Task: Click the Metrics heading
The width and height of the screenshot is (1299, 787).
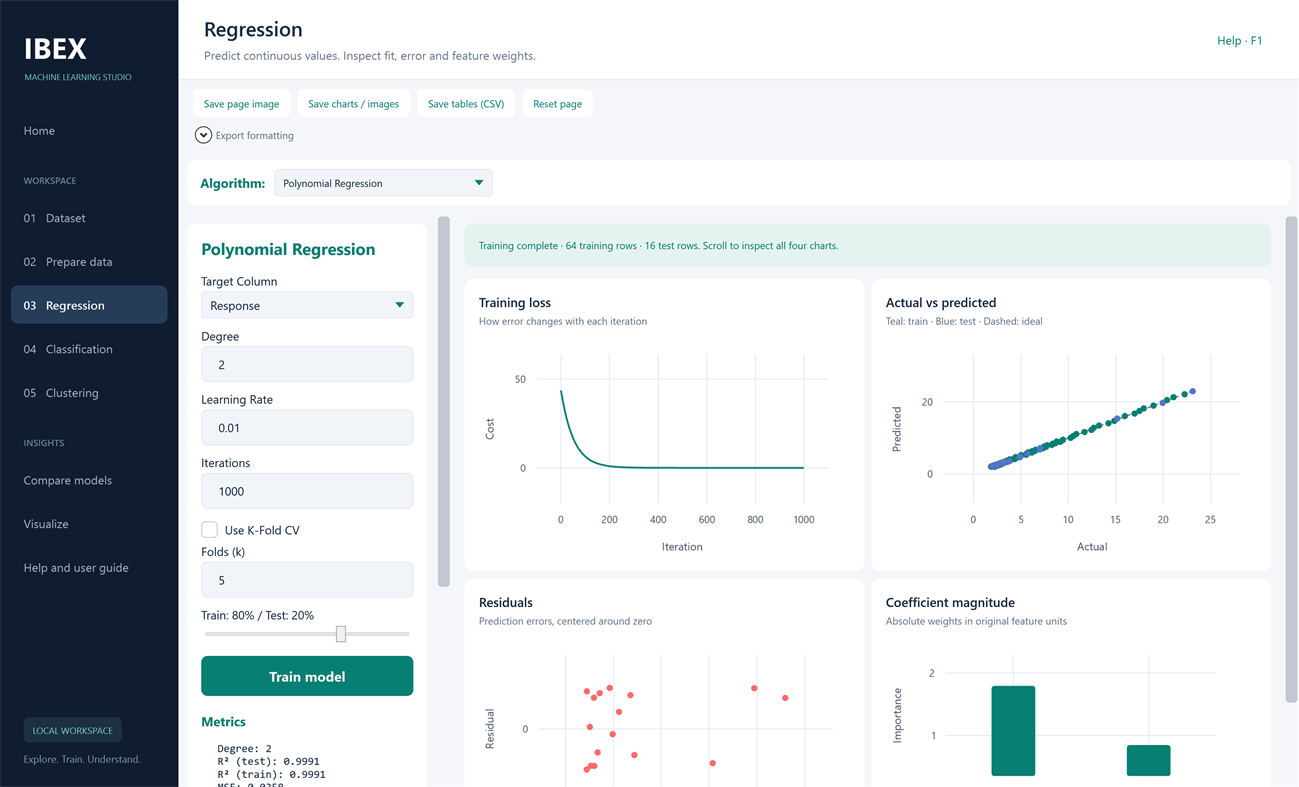Action: click(x=223, y=721)
